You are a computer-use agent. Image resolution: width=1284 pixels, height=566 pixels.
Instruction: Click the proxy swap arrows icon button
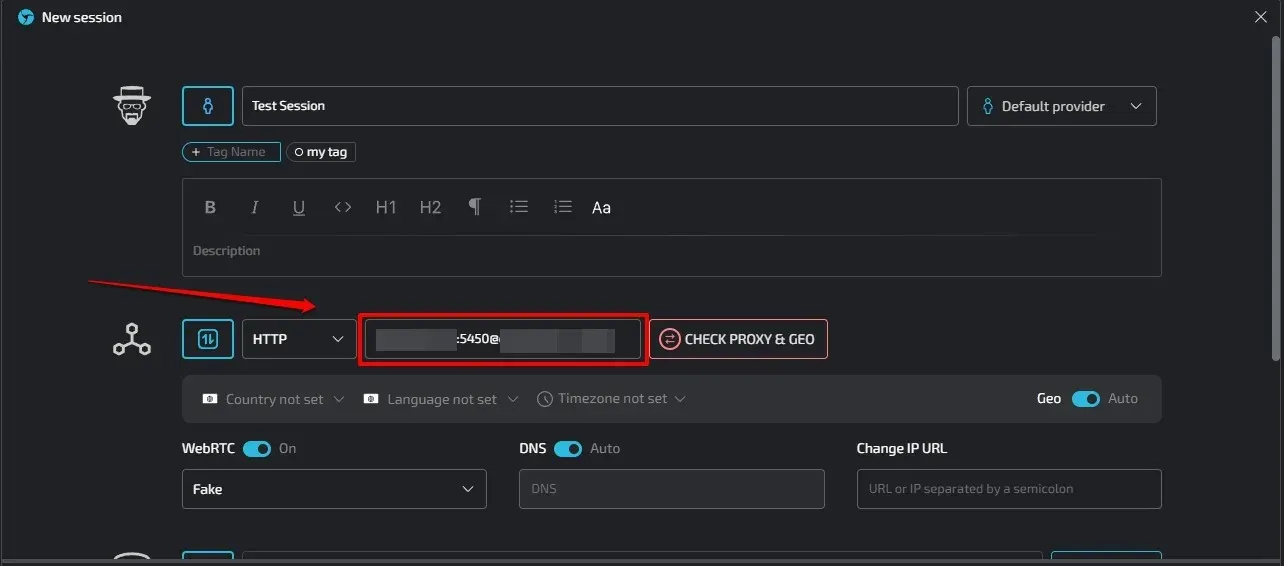point(208,339)
